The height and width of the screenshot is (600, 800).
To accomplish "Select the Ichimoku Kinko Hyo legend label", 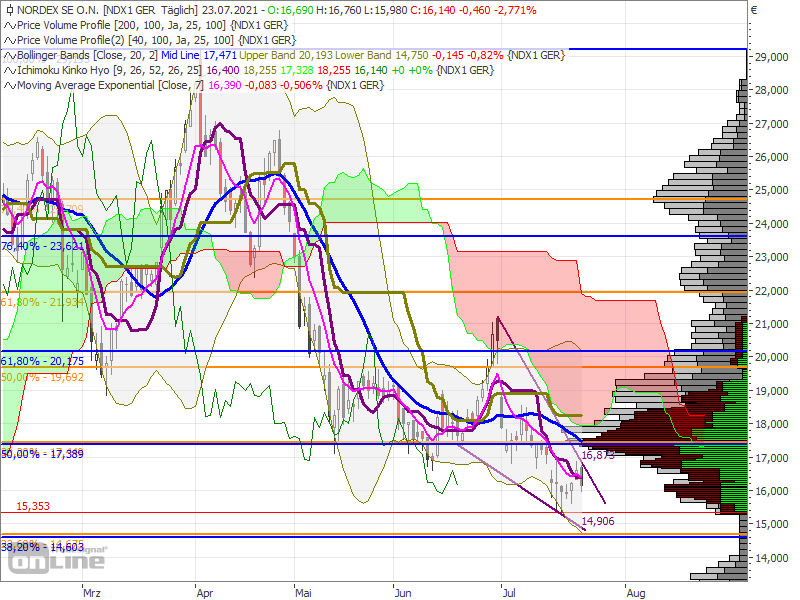I will pos(110,70).
